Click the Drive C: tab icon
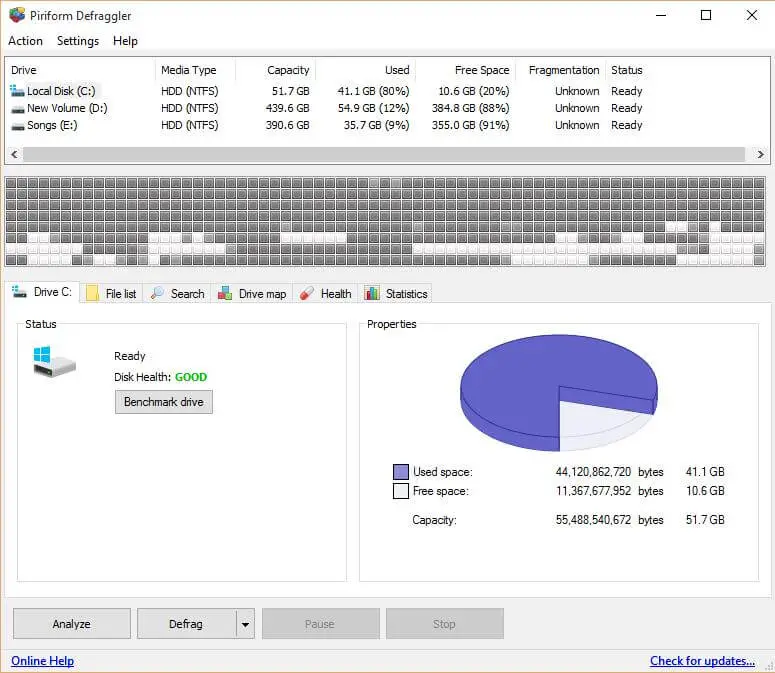775x673 pixels. 19,292
